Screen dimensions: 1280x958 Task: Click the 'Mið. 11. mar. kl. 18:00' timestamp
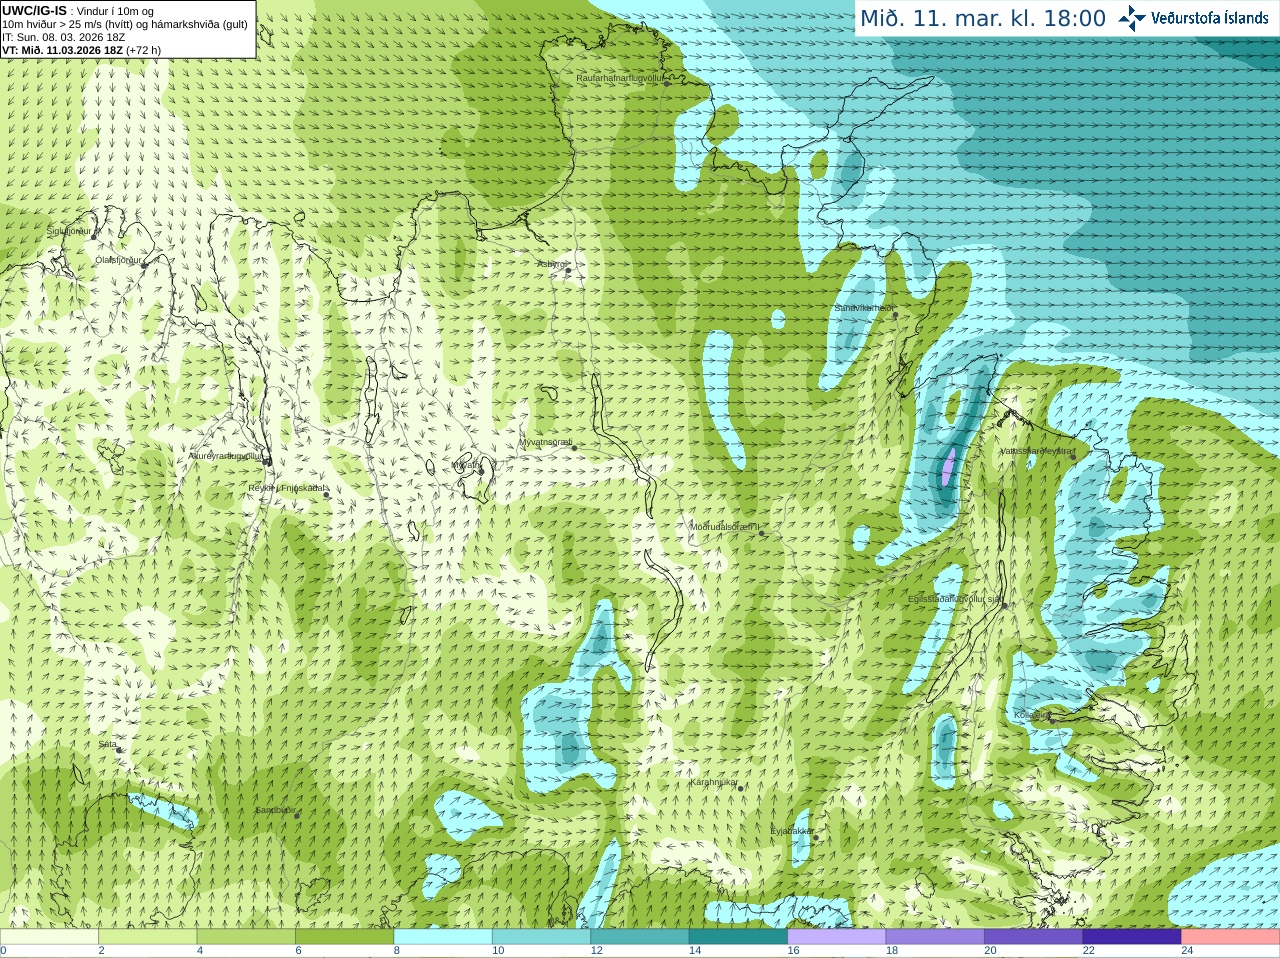pyautogui.click(x=983, y=19)
